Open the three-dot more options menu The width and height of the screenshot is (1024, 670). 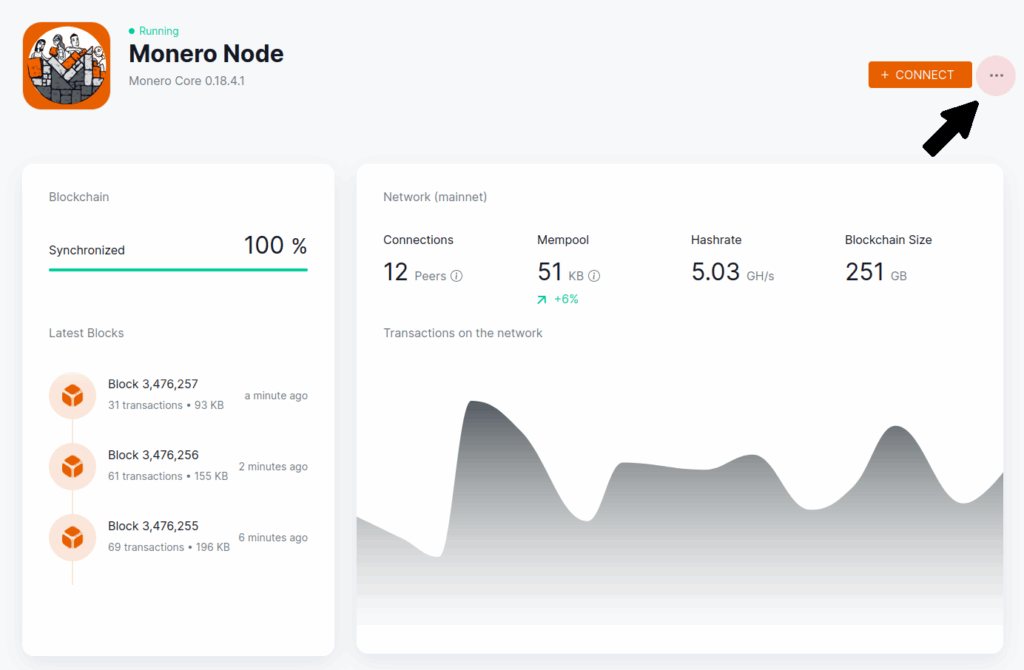pos(995,76)
